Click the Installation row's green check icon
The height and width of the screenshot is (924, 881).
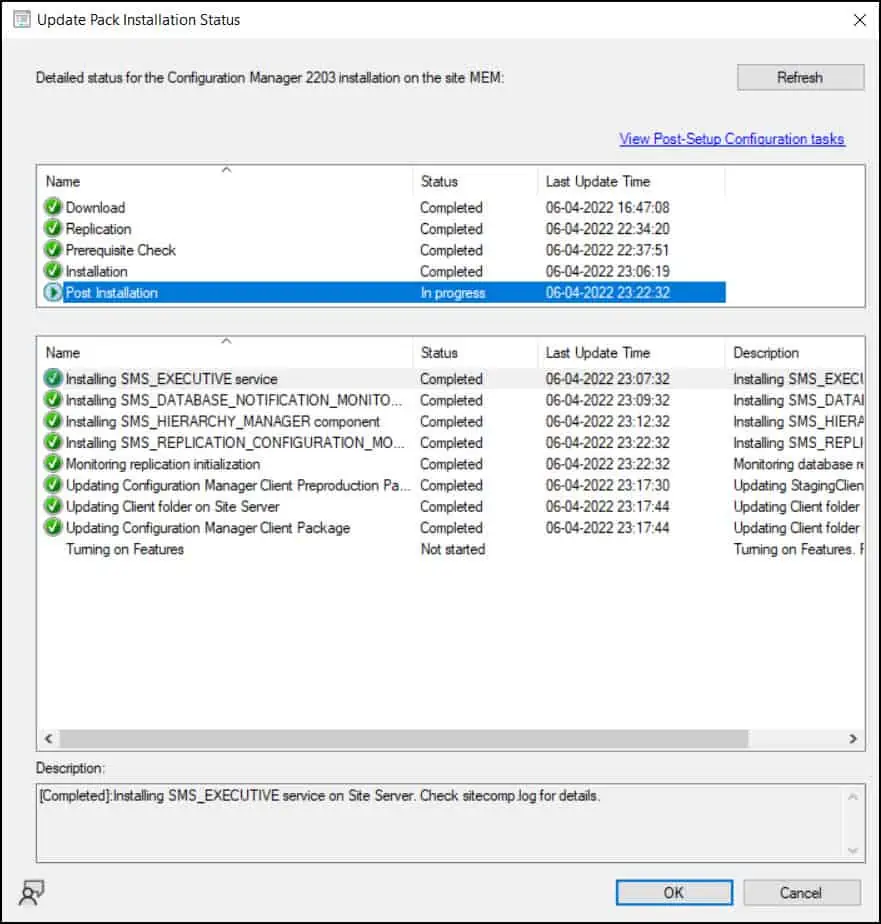(52, 270)
